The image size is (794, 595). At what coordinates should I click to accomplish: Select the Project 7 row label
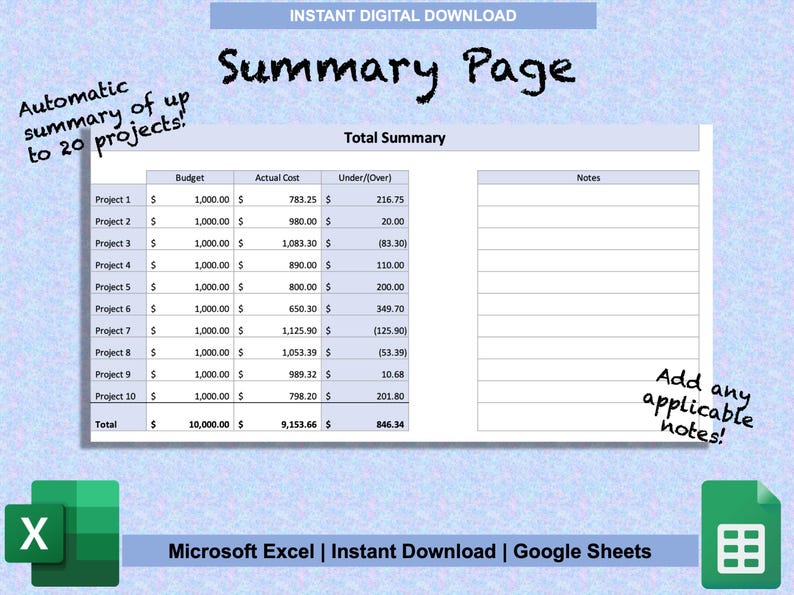click(118, 327)
